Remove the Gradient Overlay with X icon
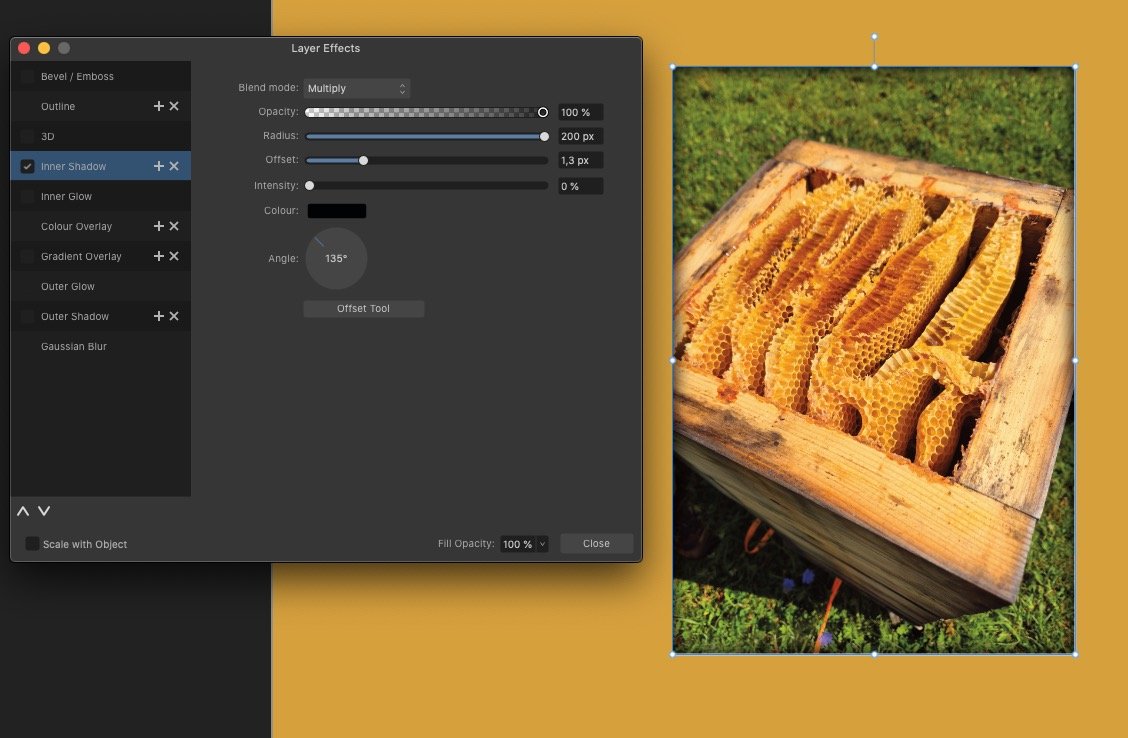Screen dimensions: 1128x738 [174, 256]
